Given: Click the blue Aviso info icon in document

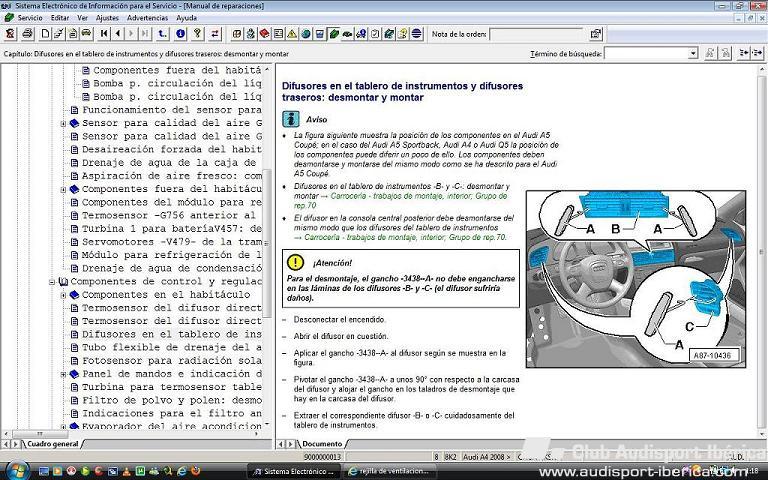Looking at the screenshot, I should [x=290, y=119].
